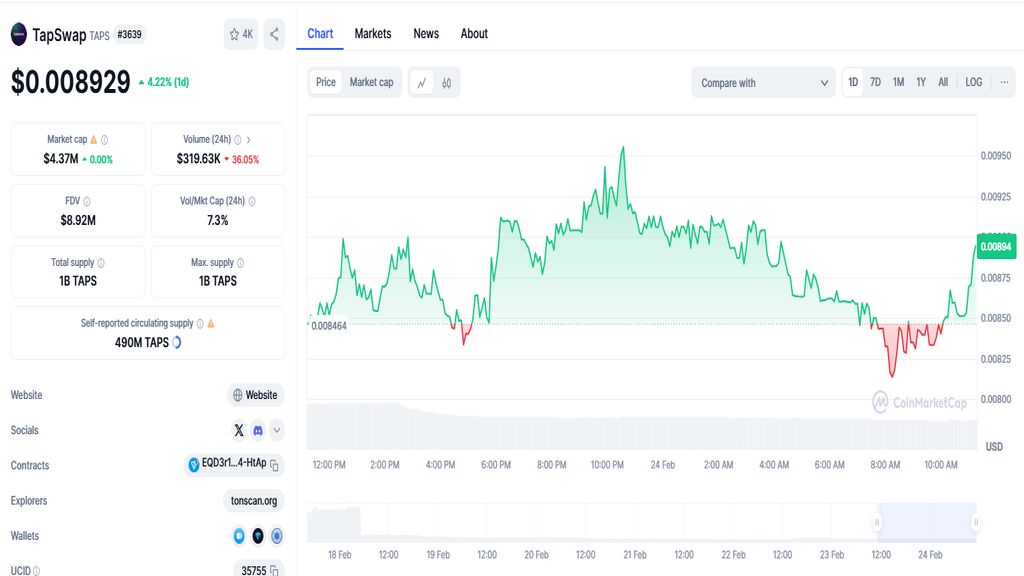Select candlestick chart type icon
1024x576 pixels.
[447, 83]
